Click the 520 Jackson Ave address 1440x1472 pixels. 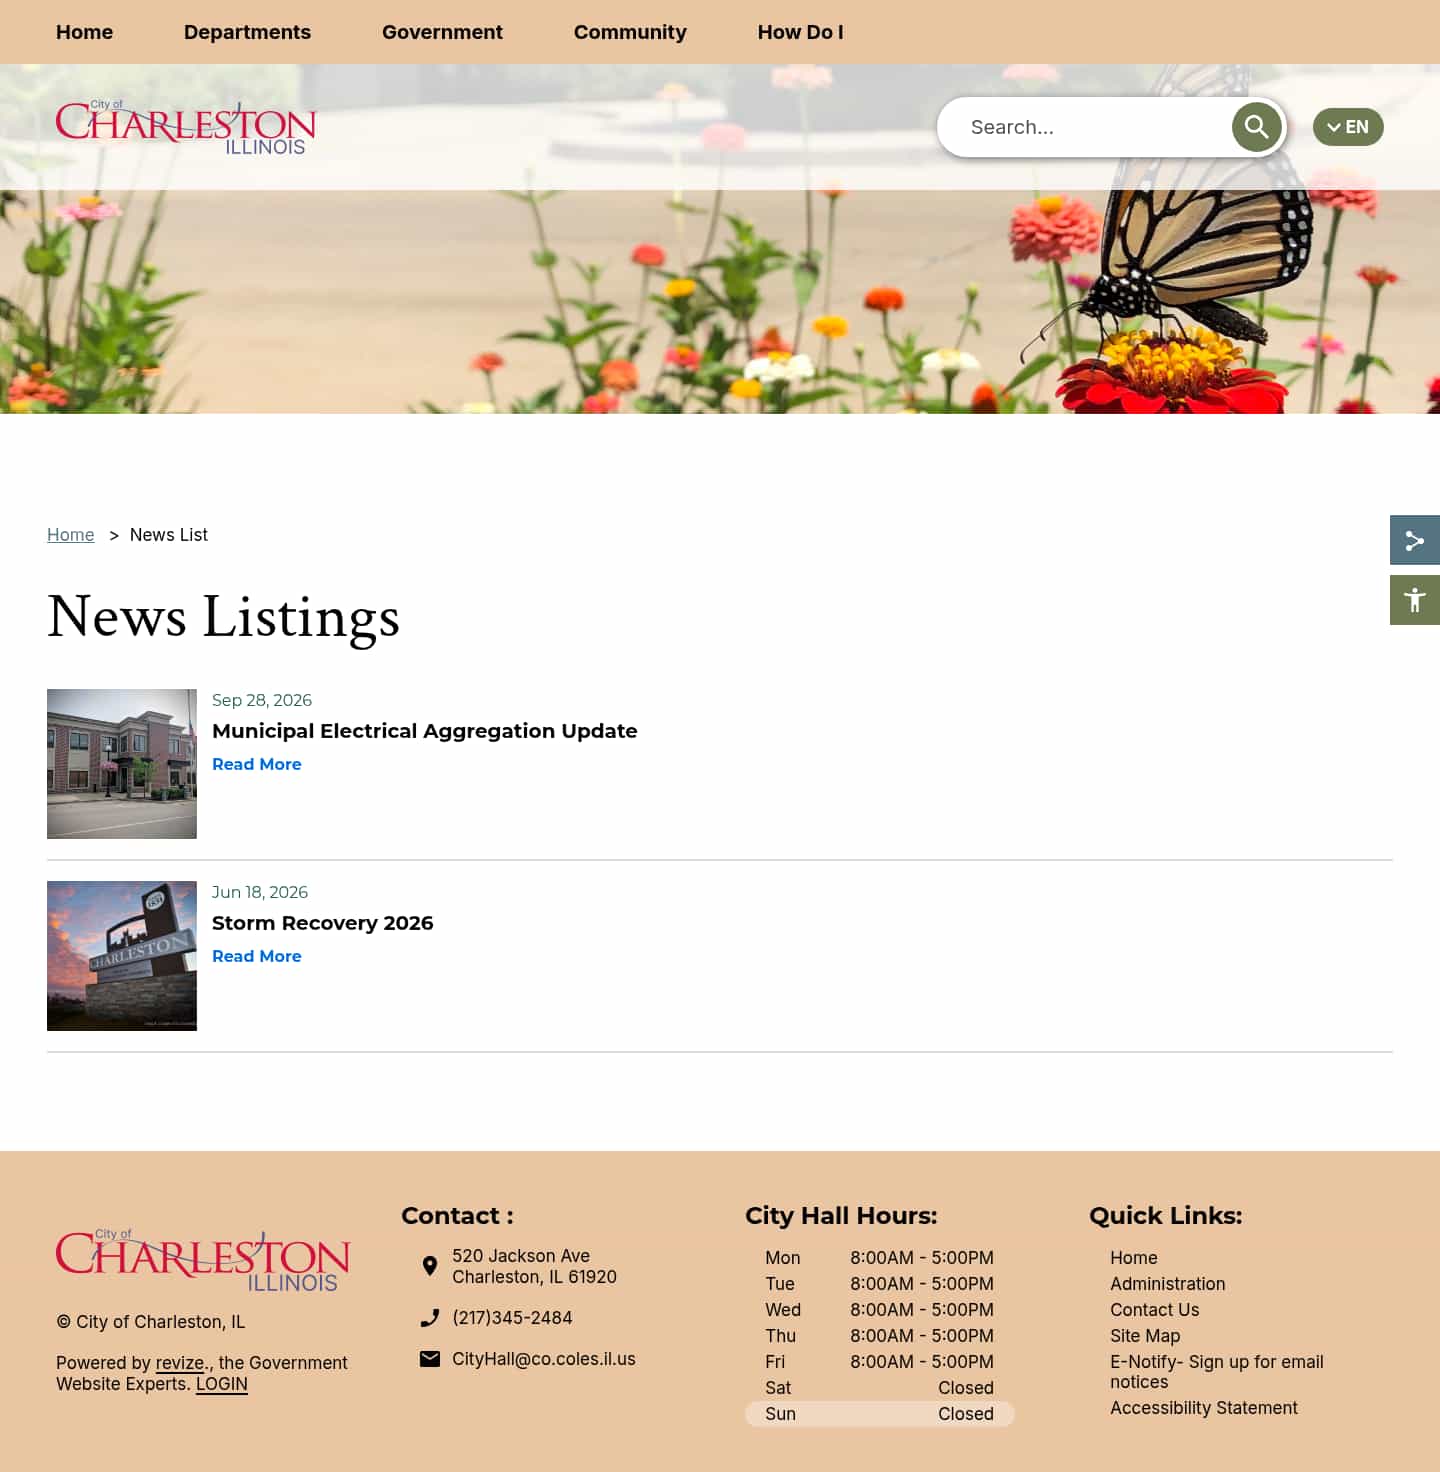(534, 1266)
